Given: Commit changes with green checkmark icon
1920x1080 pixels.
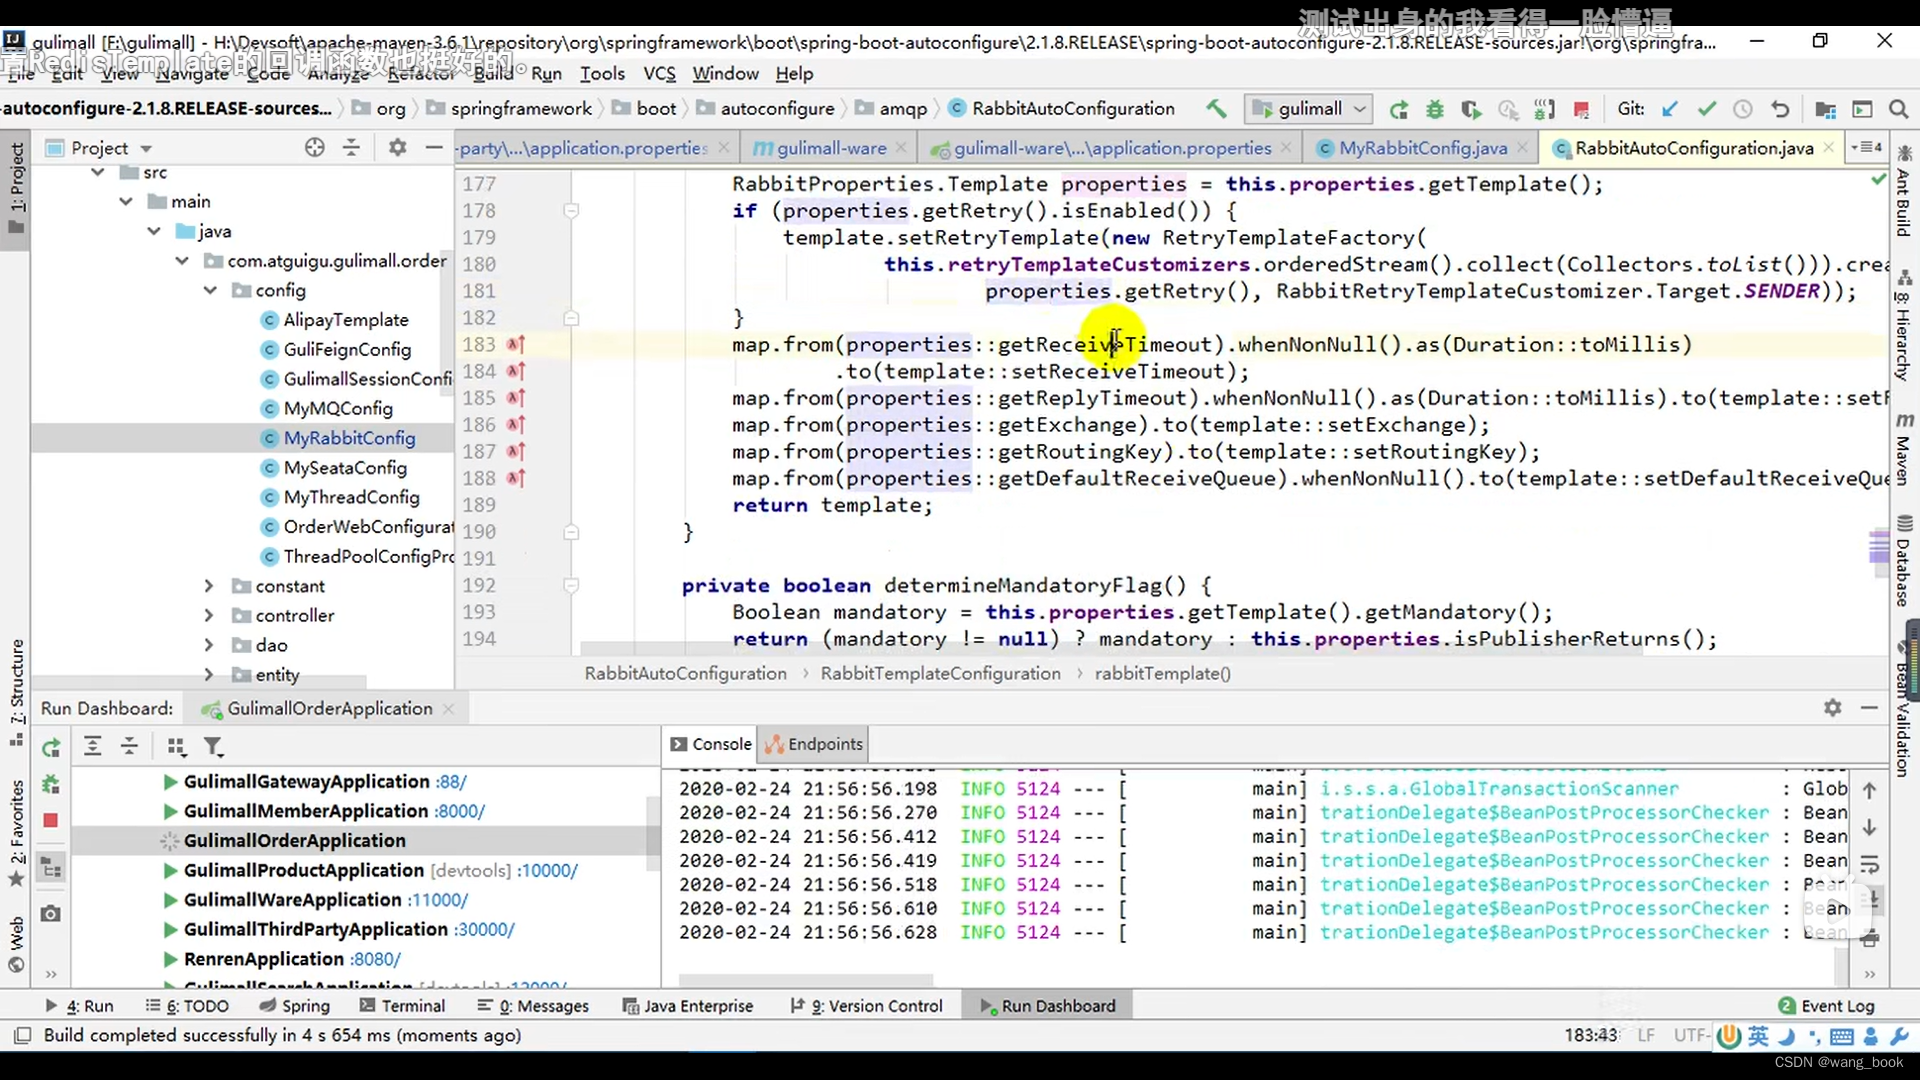Looking at the screenshot, I should pos(1707,109).
